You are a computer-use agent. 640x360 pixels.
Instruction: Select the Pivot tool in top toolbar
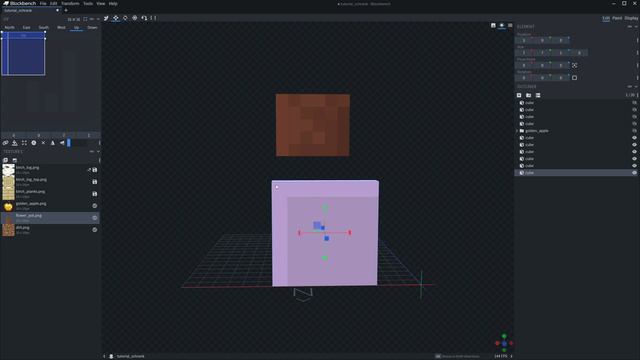point(135,18)
